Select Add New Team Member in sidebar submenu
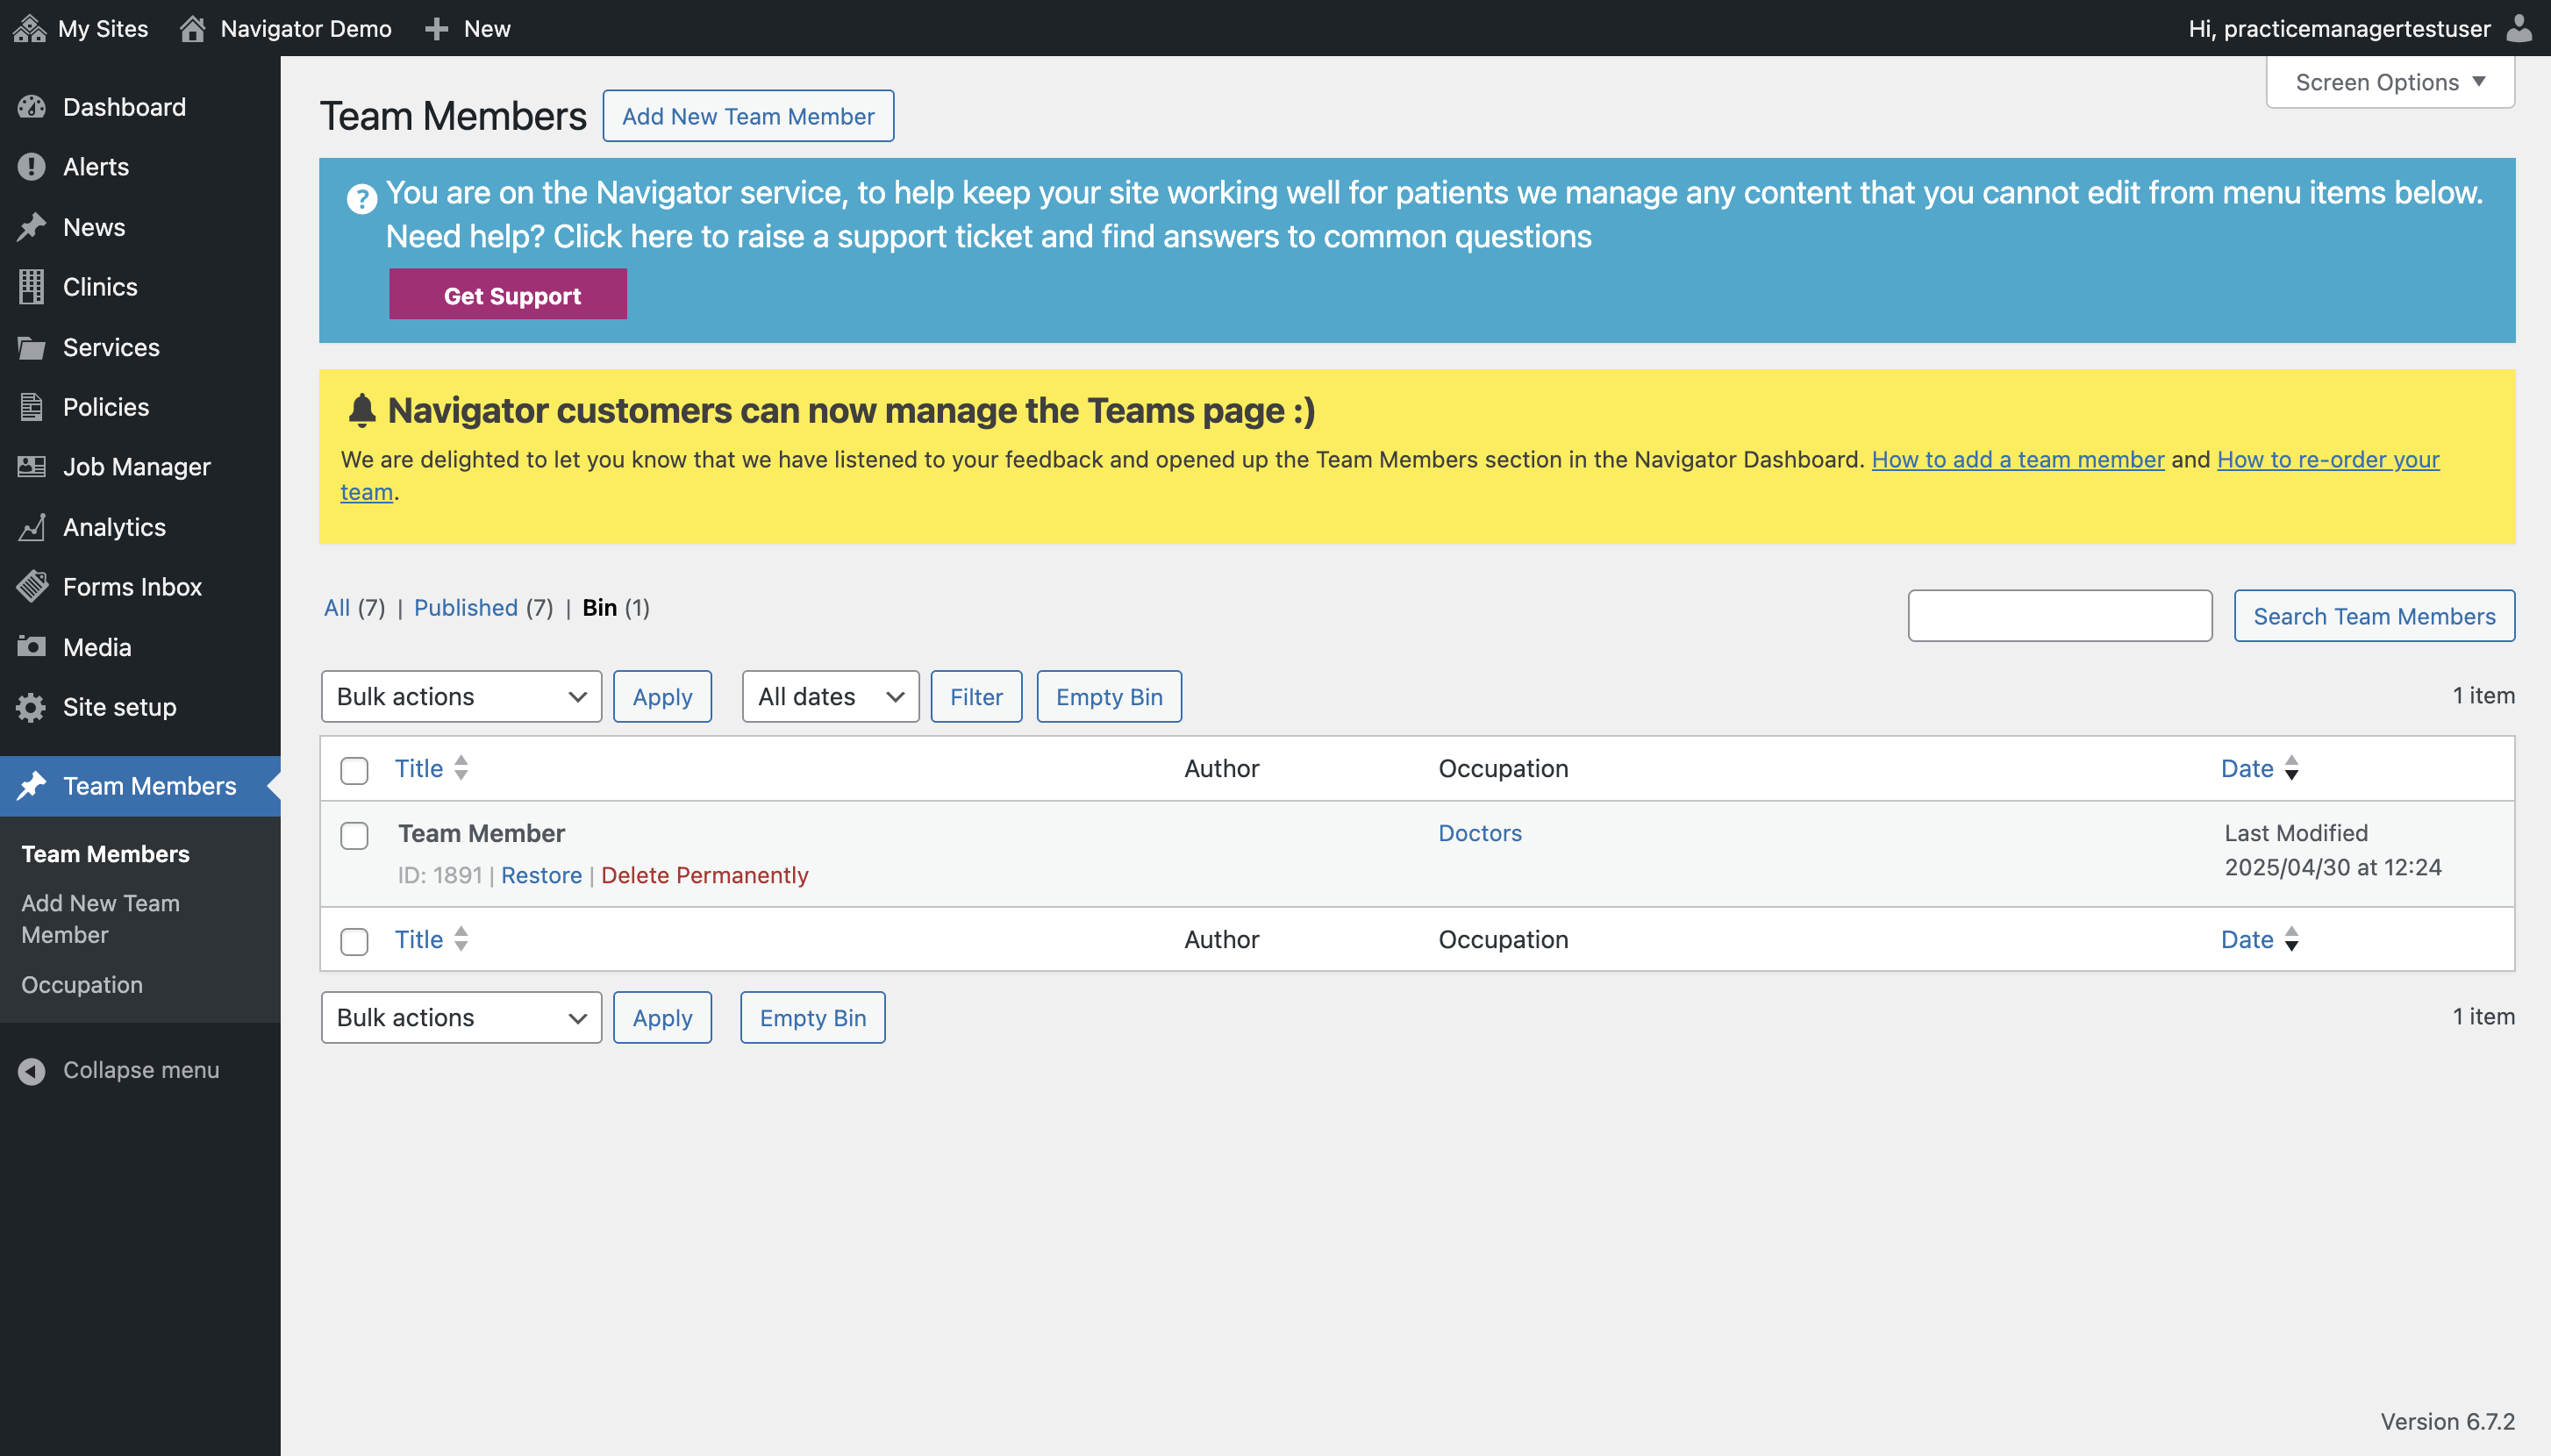Screen dimensions: 2551x1456 [100, 918]
